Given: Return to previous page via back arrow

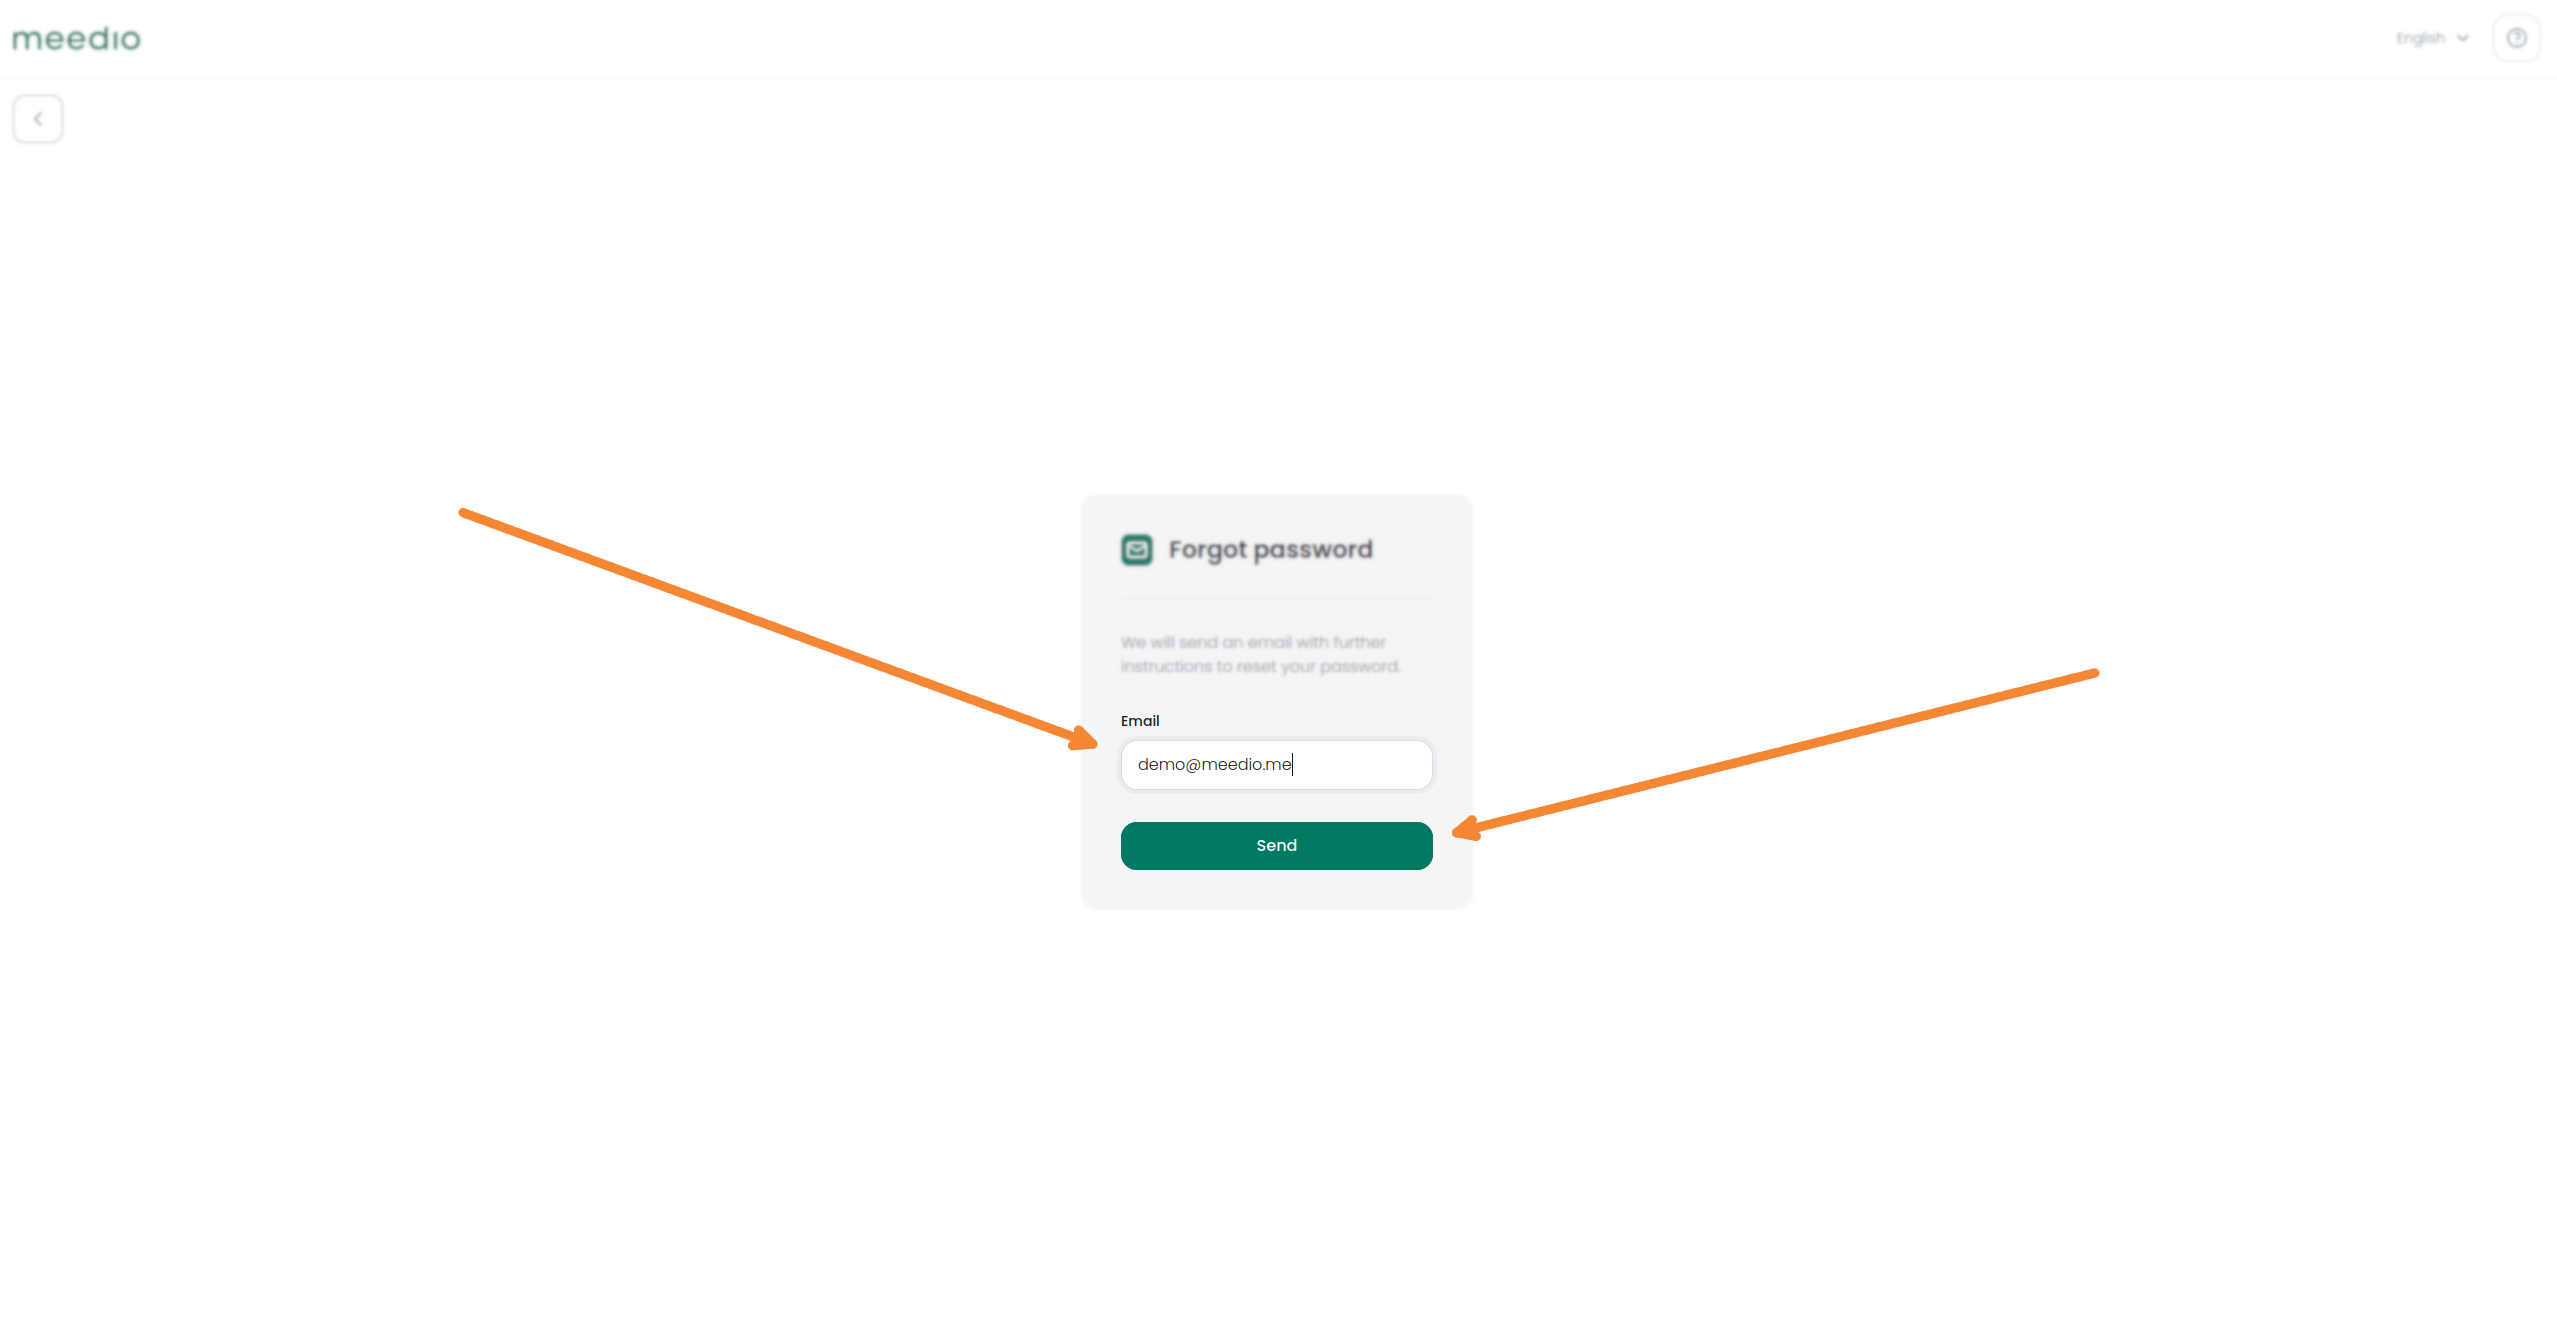Looking at the screenshot, I should (38, 119).
